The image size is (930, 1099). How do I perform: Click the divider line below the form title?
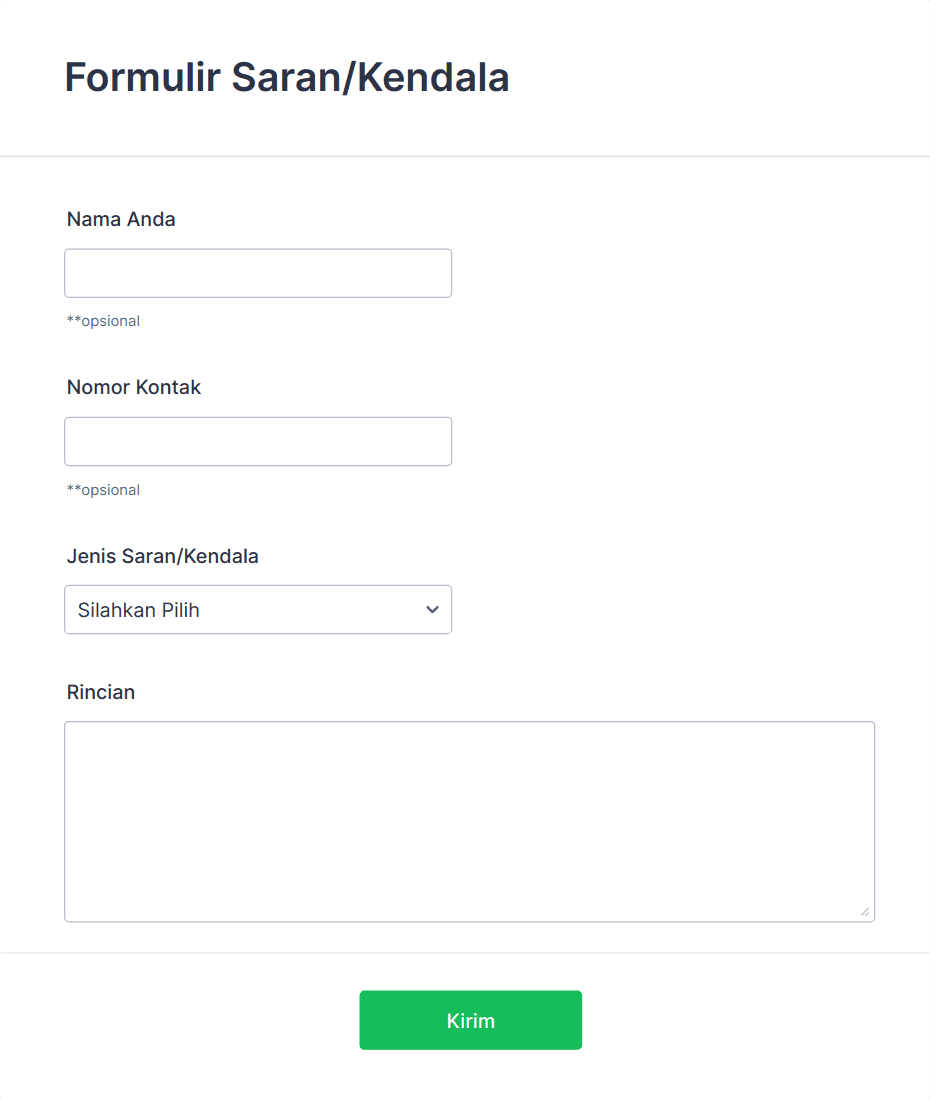pos(465,156)
